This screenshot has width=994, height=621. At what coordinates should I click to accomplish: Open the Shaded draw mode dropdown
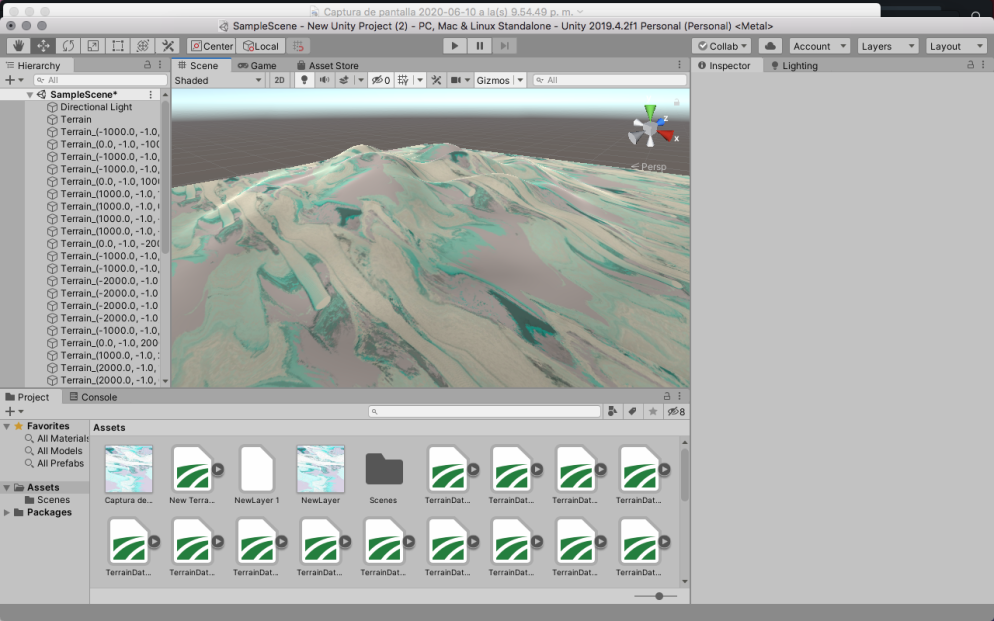pyautogui.click(x=218, y=80)
